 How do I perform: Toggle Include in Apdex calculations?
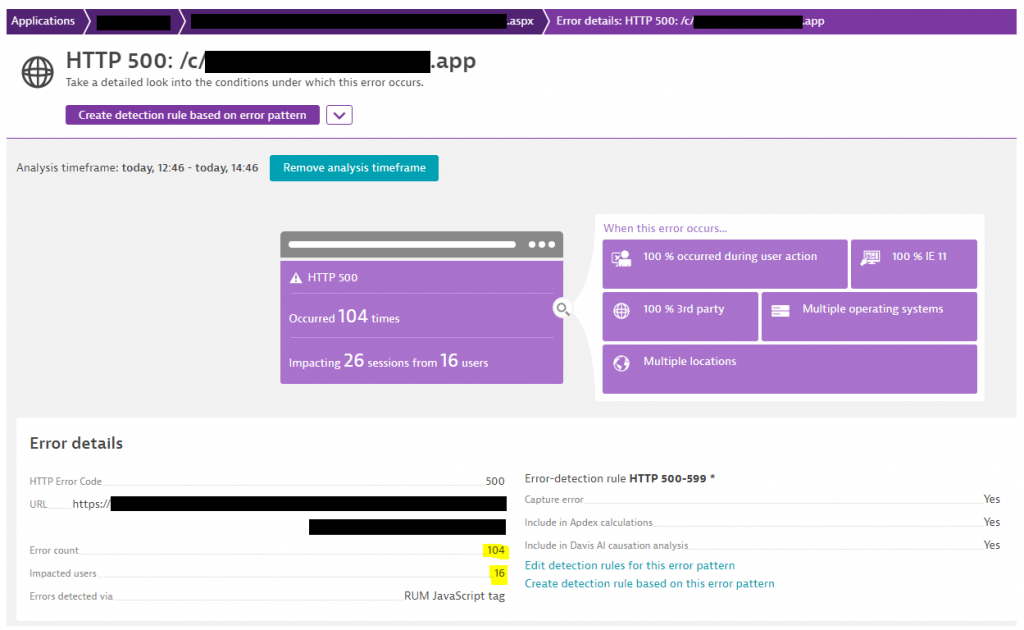coord(991,522)
